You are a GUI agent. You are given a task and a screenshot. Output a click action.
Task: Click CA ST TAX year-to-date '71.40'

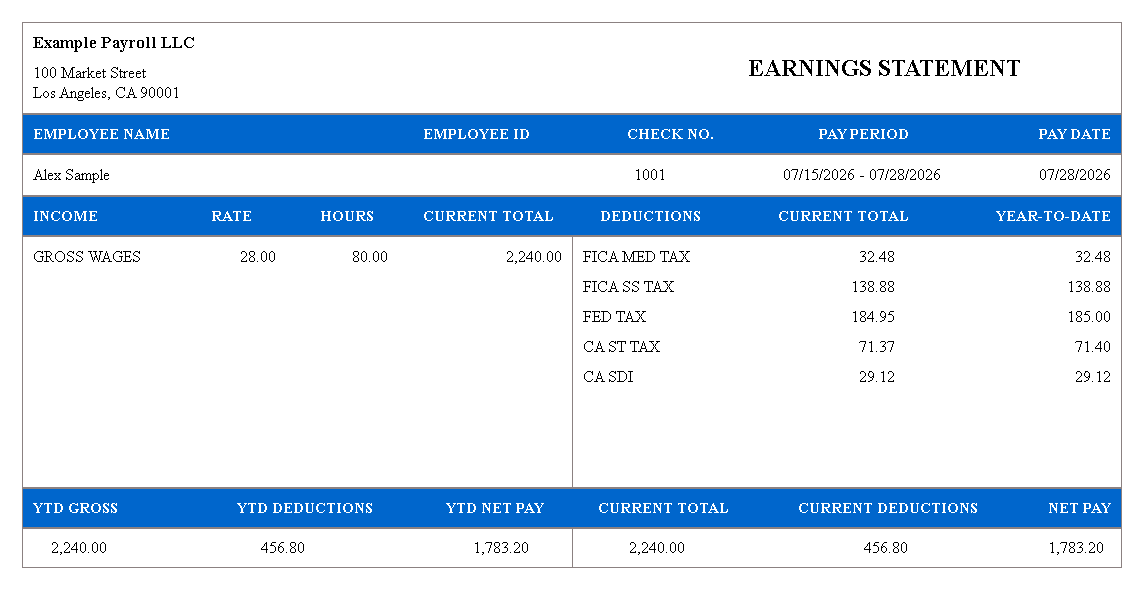1093,346
